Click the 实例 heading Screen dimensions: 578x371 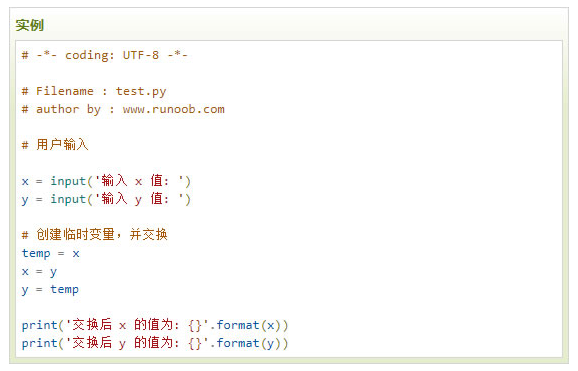(29, 25)
